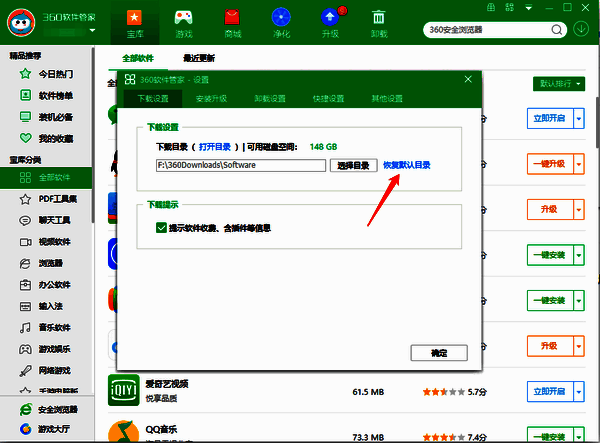
Task: Open PDF工具集 category
Action: pyautogui.click(x=48, y=199)
